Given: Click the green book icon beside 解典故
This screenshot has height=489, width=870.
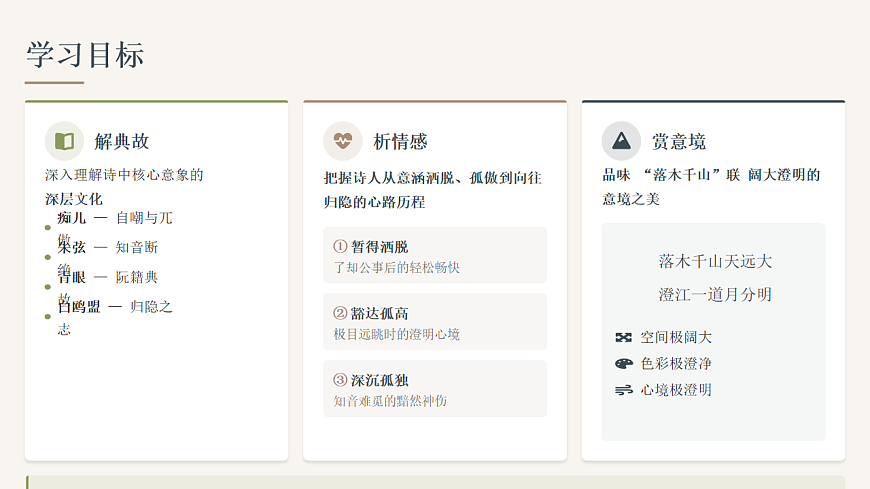Looking at the screenshot, I should (64, 141).
